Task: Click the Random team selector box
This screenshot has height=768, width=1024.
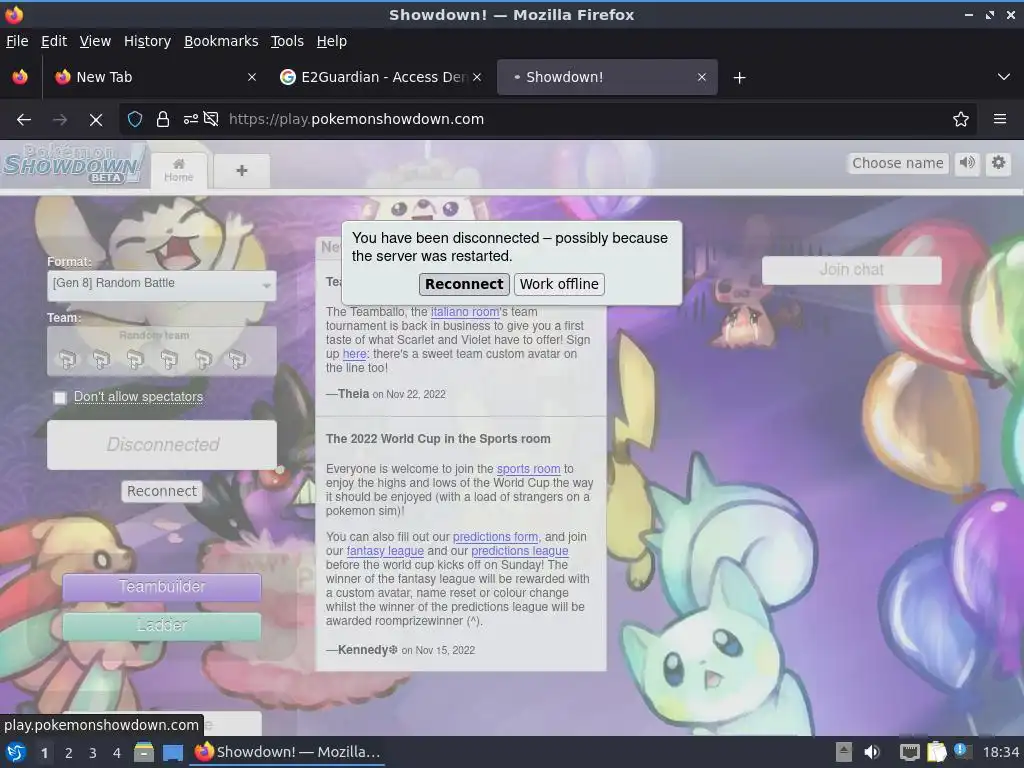Action: (161, 351)
